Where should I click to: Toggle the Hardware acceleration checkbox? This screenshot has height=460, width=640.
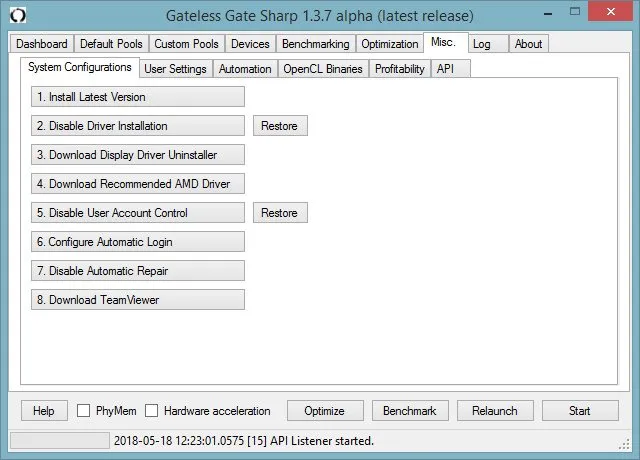click(x=151, y=411)
